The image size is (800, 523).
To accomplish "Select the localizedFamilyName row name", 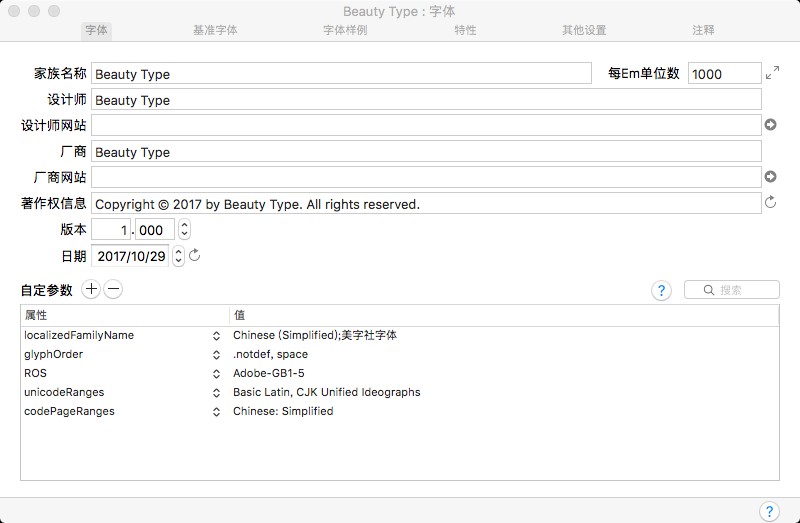I will coord(79,335).
